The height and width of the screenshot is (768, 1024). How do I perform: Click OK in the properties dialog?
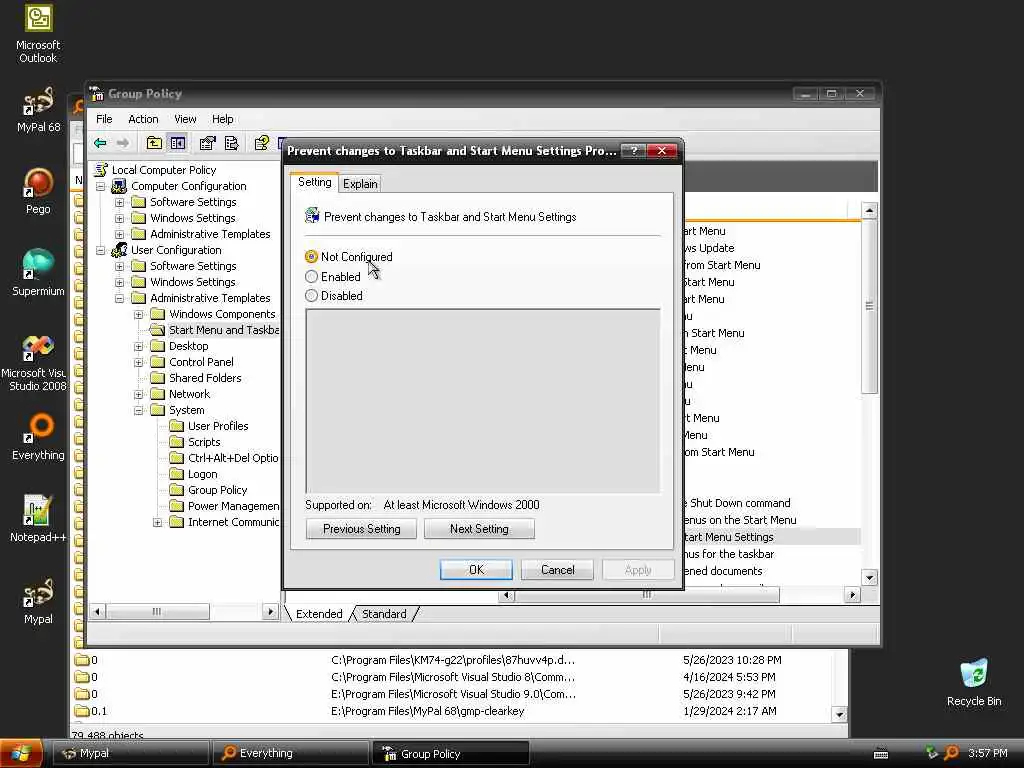476,569
